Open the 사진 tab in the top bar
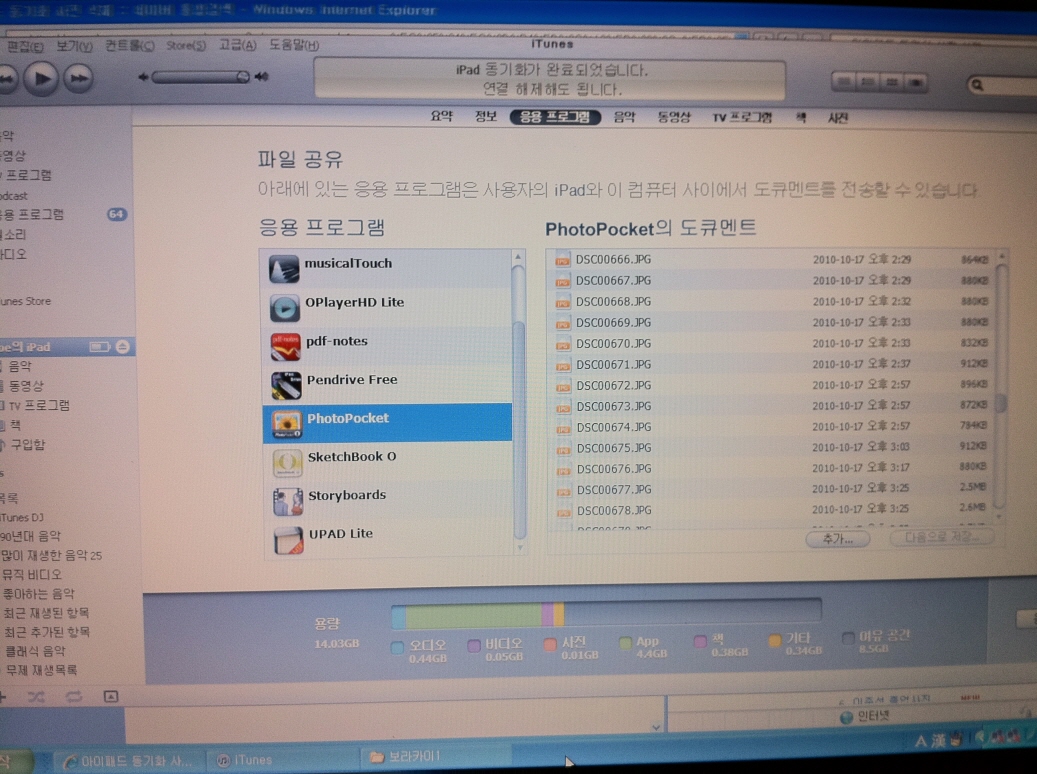Image resolution: width=1037 pixels, height=774 pixels. (x=838, y=118)
